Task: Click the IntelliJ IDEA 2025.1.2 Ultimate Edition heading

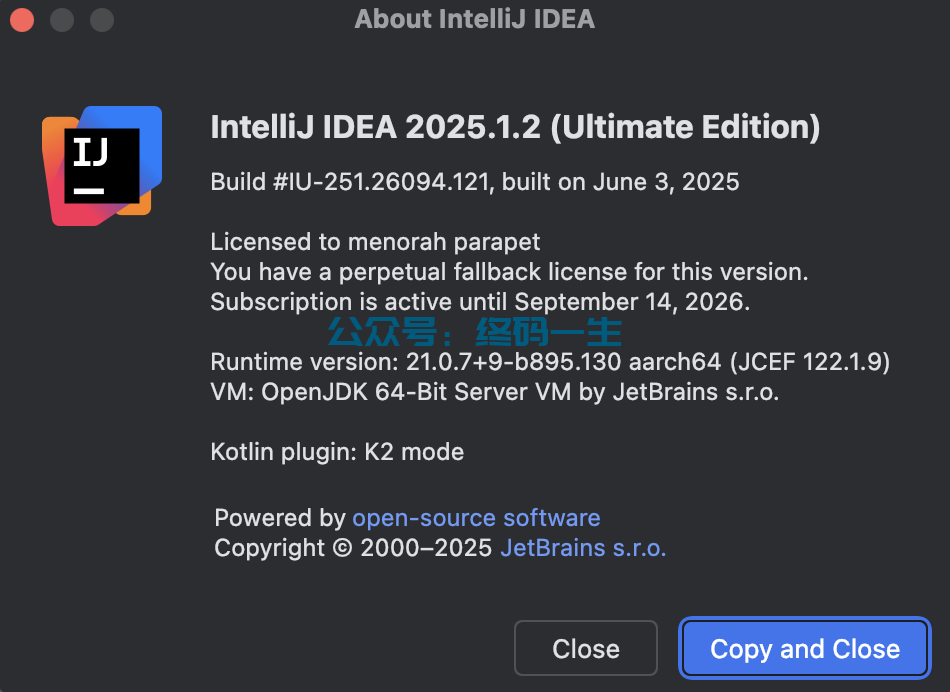Action: click(x=515, y=128)
